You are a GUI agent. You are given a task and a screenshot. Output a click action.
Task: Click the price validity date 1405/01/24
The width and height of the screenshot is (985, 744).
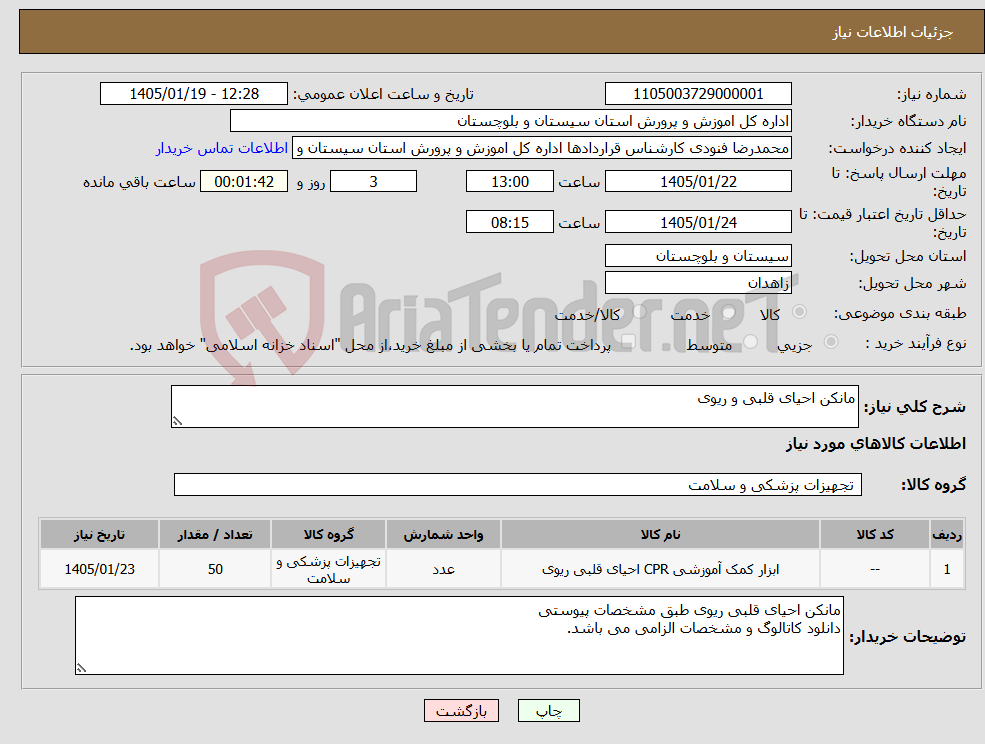click(x=698, y=222)
